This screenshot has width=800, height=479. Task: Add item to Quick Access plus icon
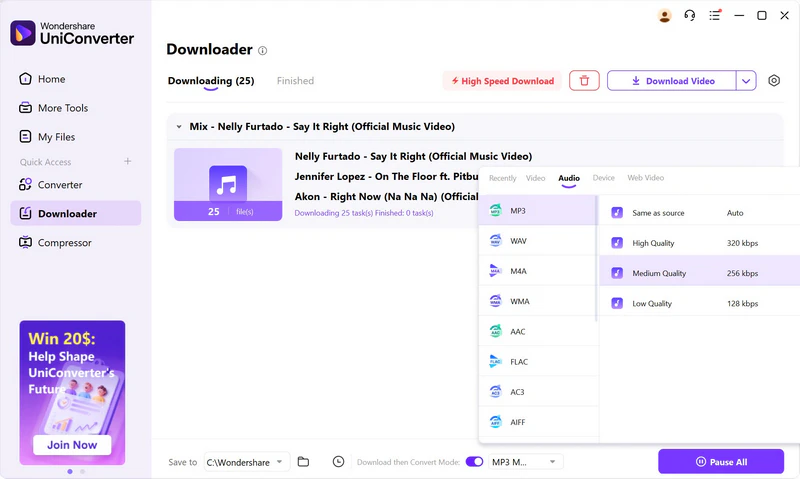tap(127, 162)
